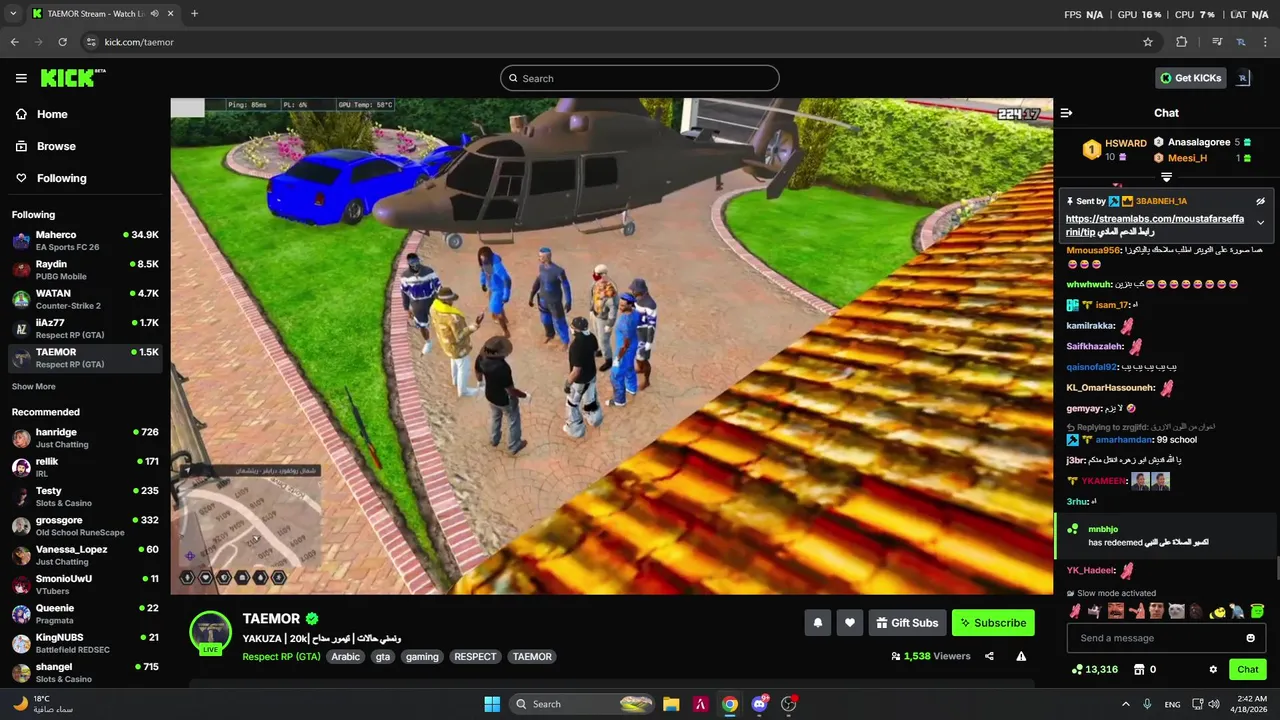Screen dimensions: 1280x720
Task: Open a new browser tab
Action: (x=194, y=14)
